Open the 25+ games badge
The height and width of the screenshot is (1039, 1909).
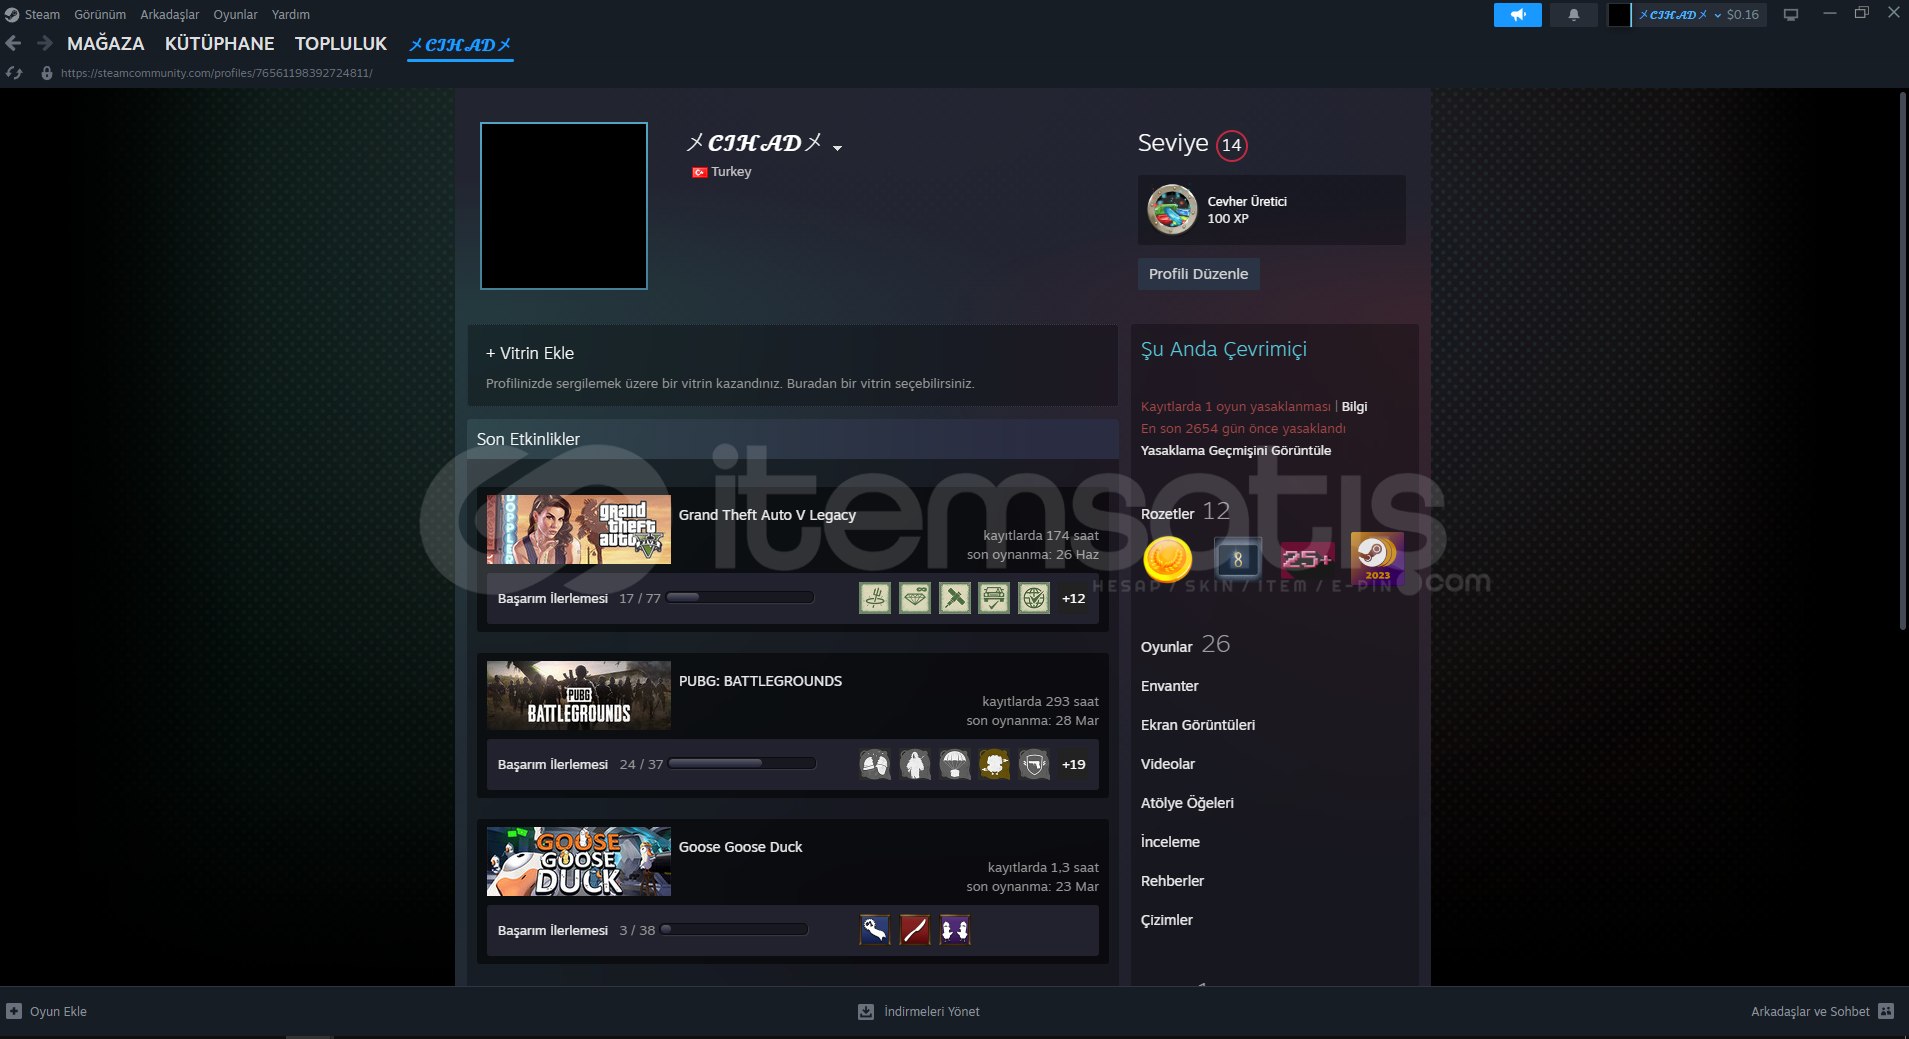click(1307, 558)
